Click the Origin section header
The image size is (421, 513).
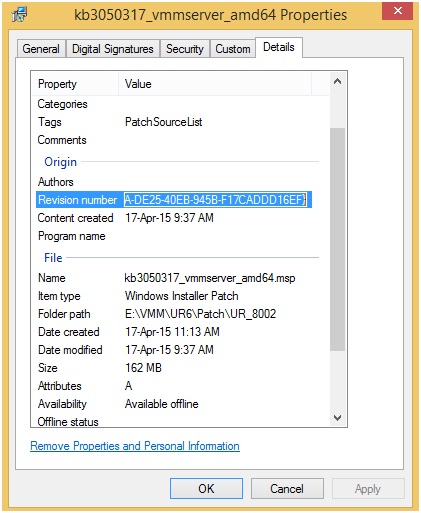(x=60, y=162)
